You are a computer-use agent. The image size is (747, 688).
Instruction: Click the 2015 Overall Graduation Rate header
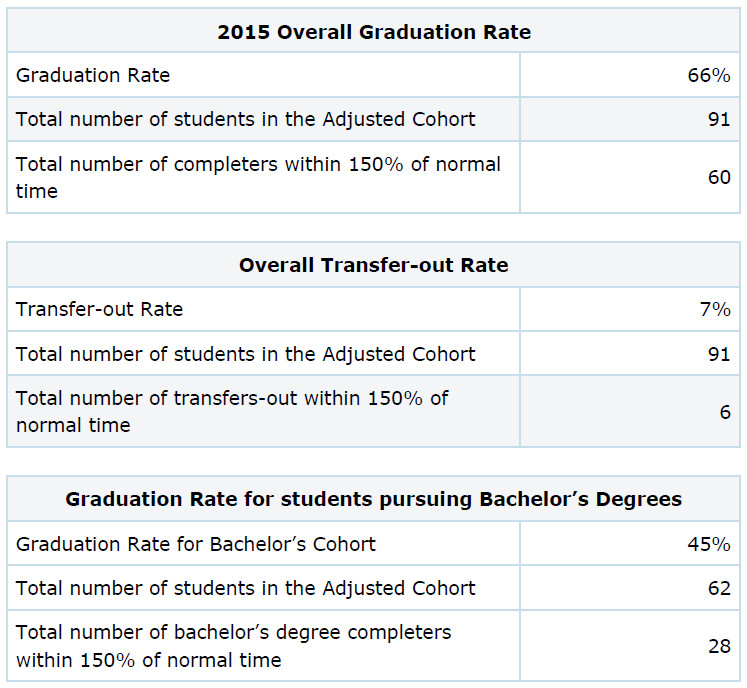tap(374, 32)
